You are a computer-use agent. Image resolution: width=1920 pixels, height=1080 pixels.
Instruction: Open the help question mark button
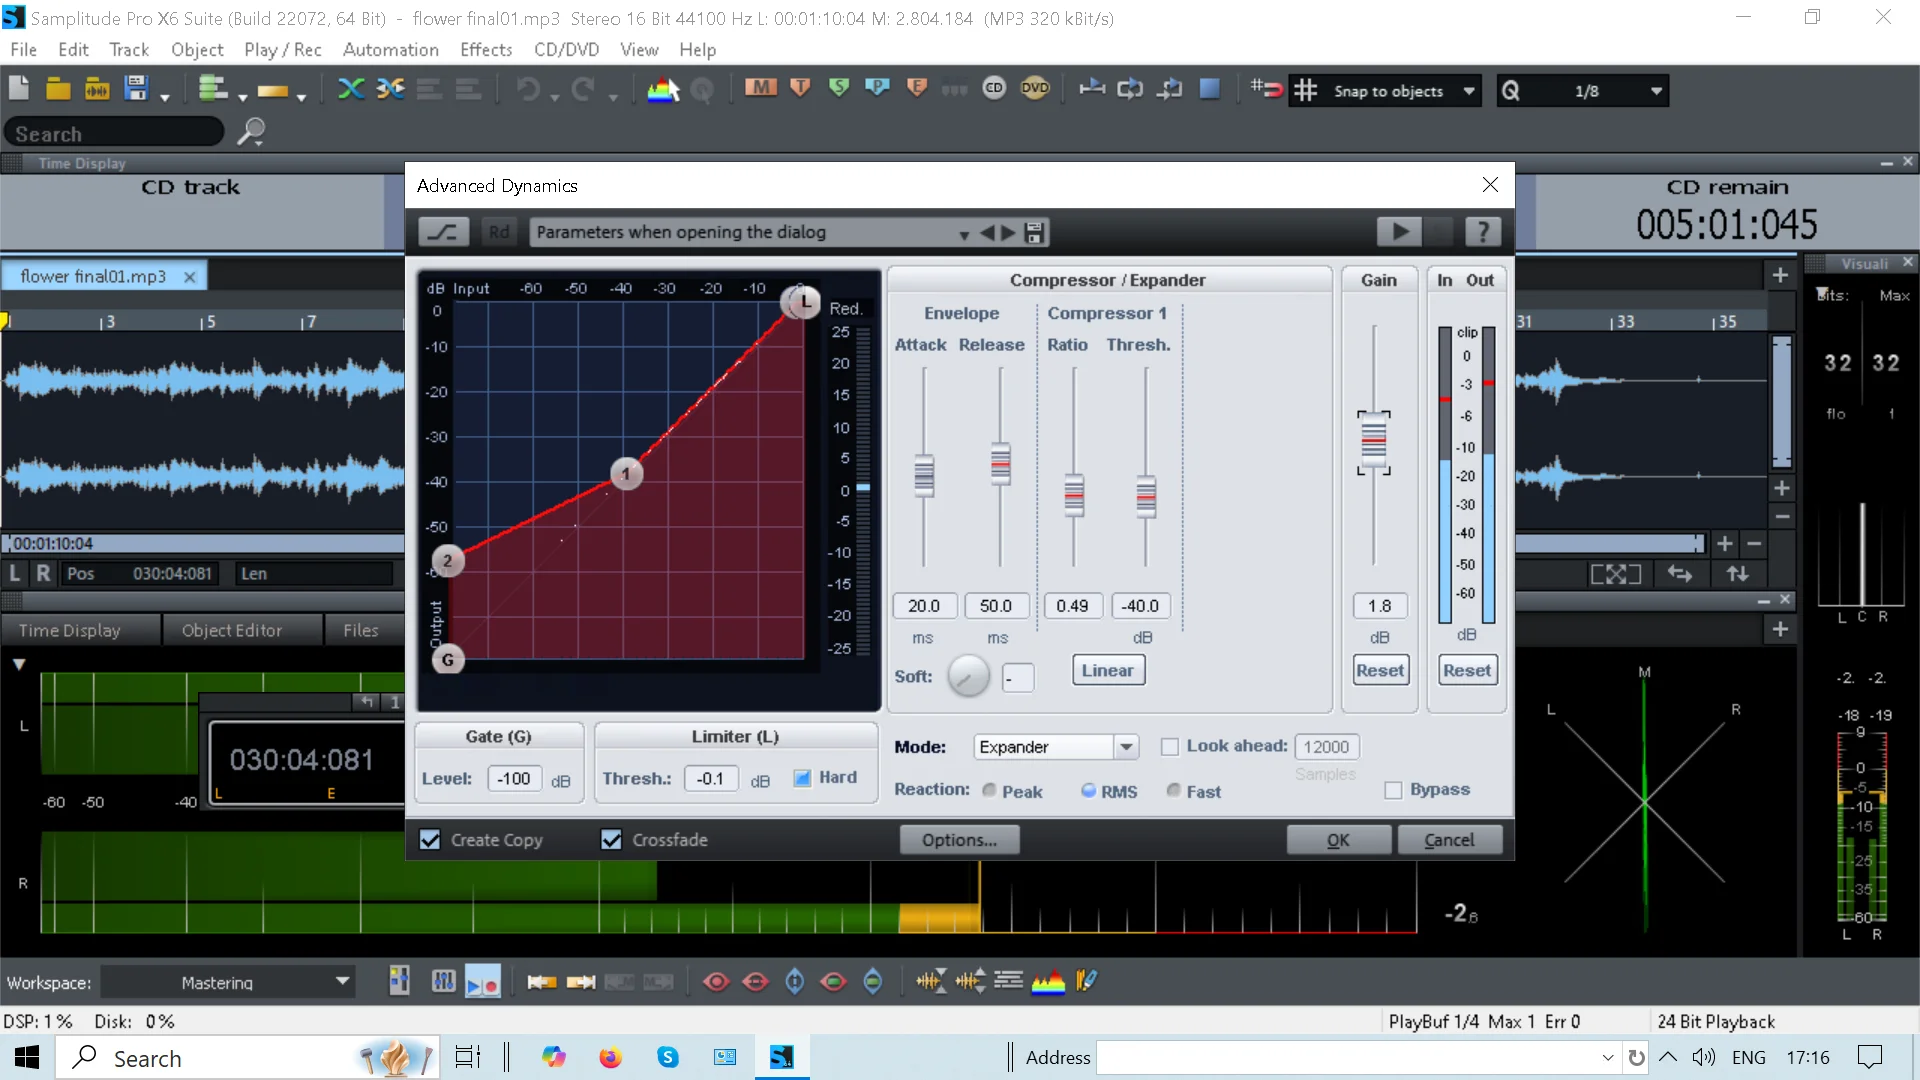click(x=1482, y=232)
